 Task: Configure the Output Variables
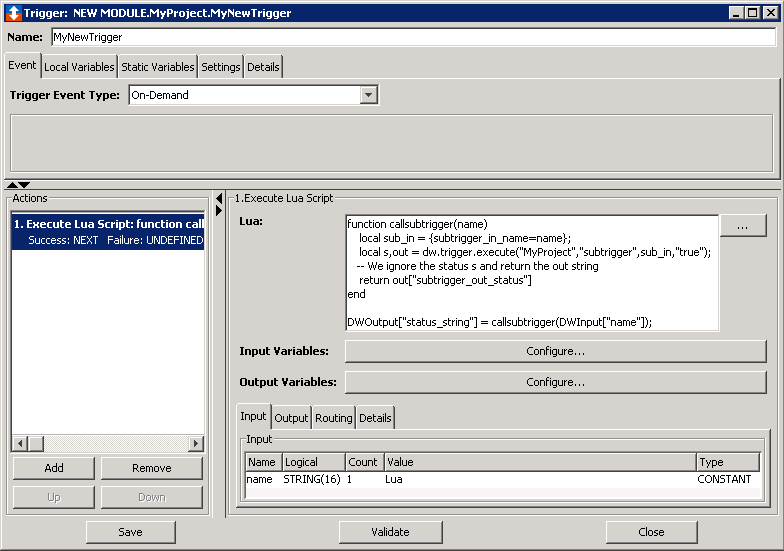click(555, 382)
